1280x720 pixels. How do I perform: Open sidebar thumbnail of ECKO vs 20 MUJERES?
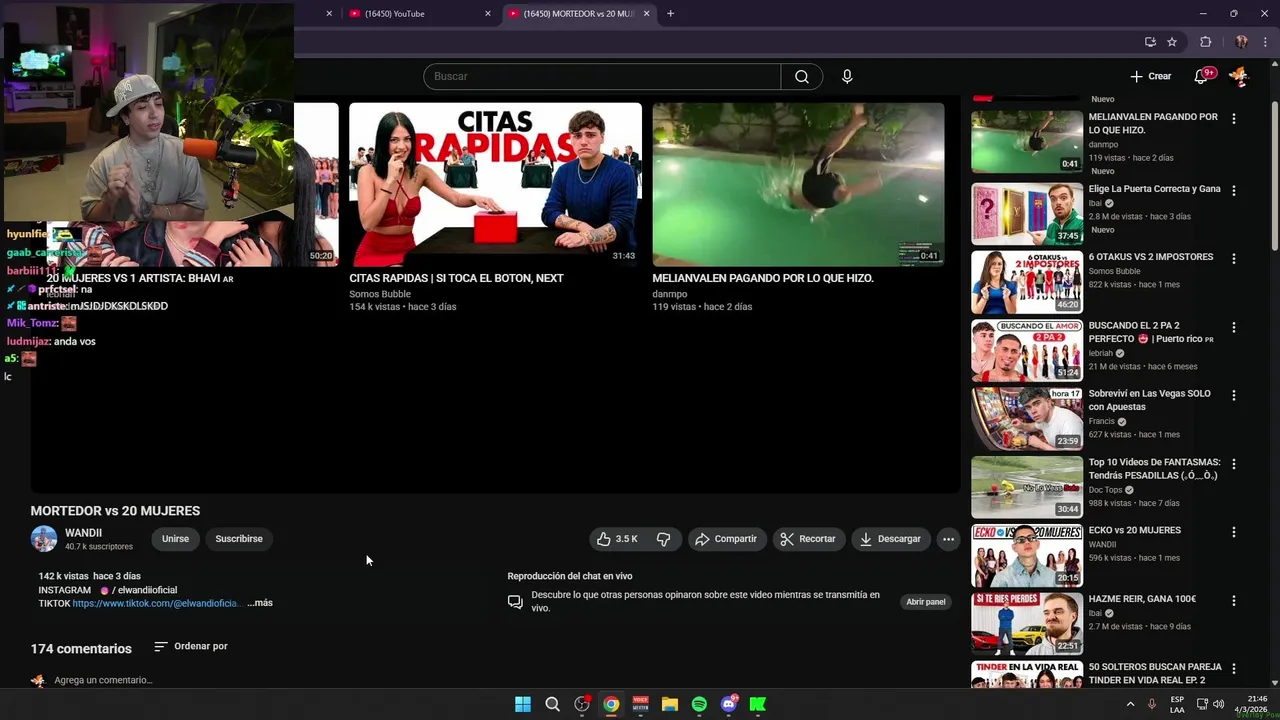1027,556
